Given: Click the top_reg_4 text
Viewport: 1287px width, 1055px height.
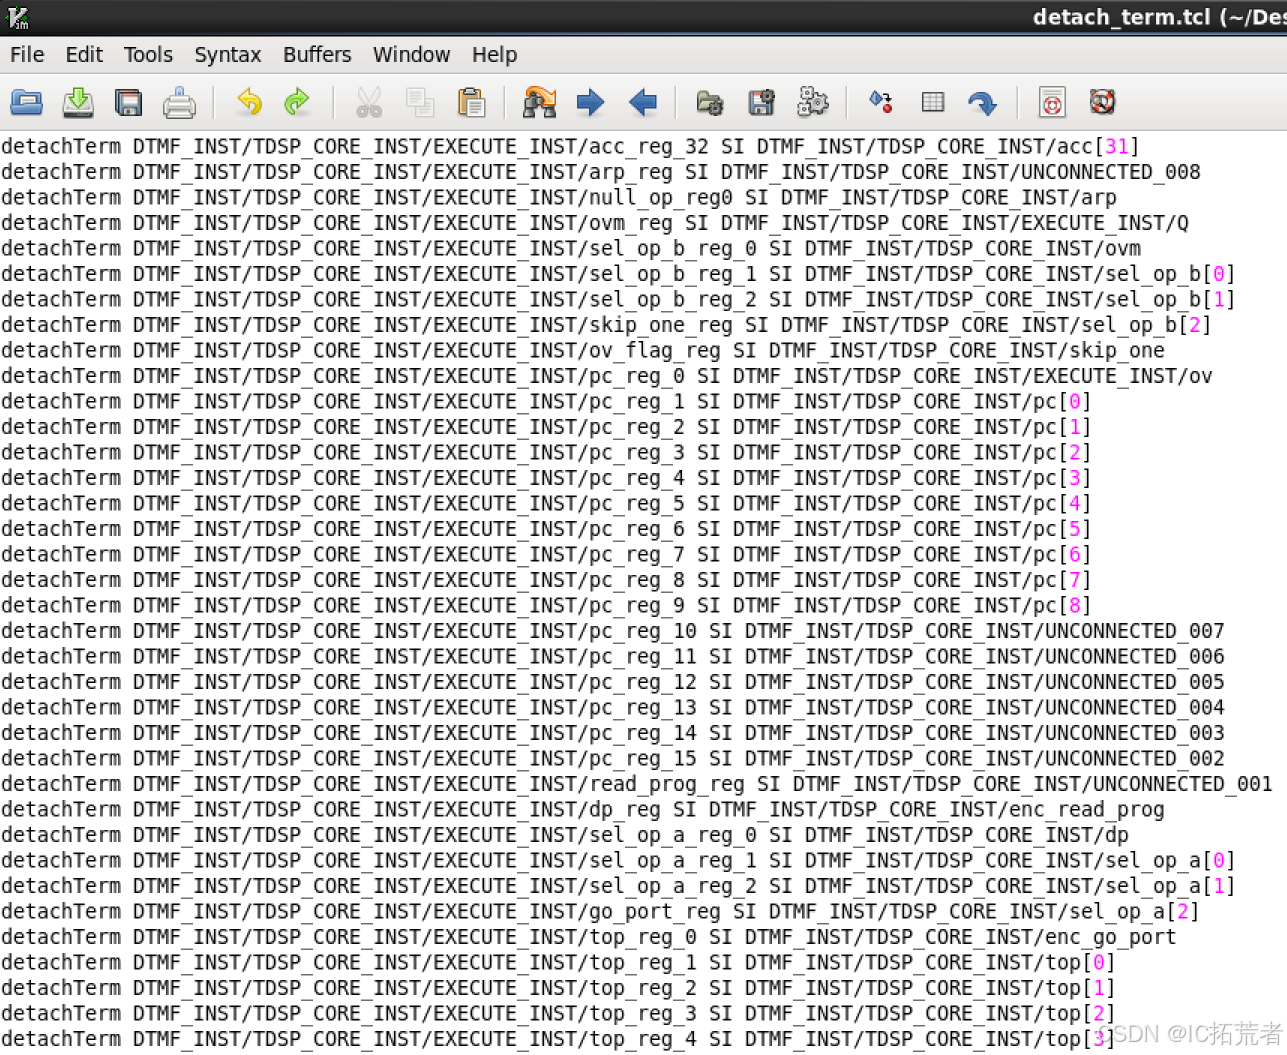Looking at the screenshot, I should tap(643, 1039).
